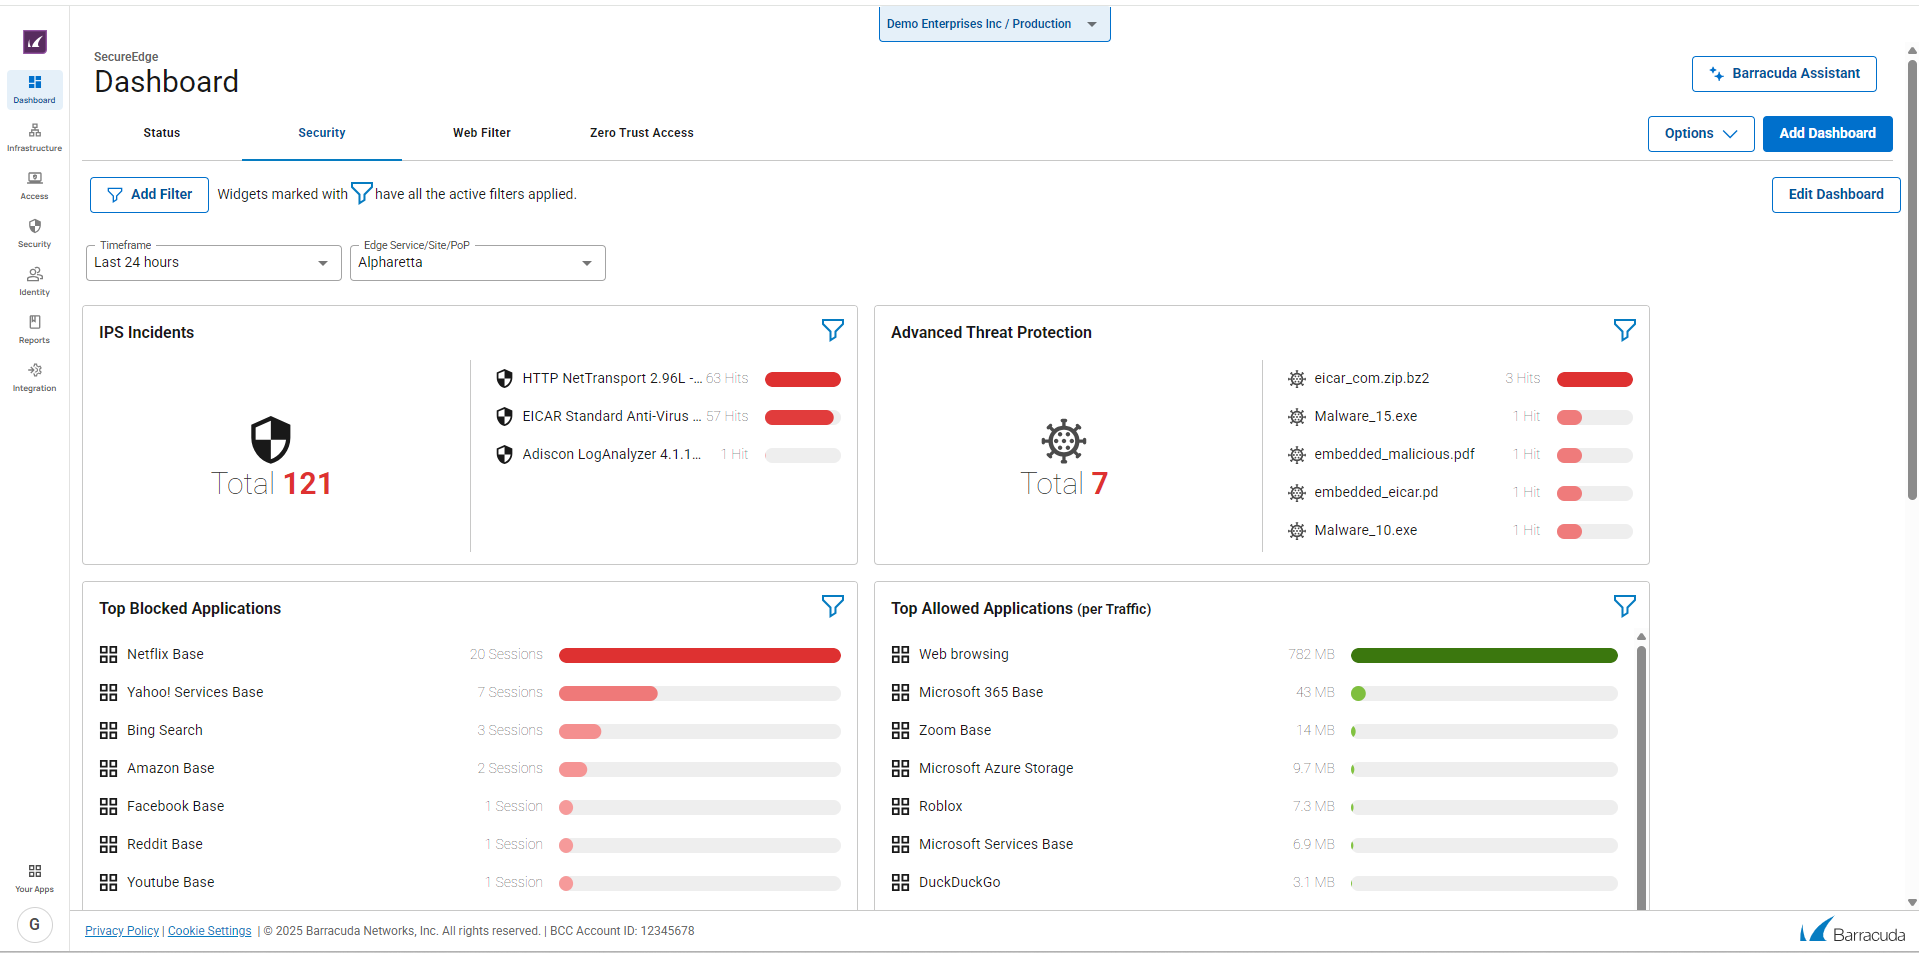Open the Edge Service/Site/PoP dropdown
The image size is (1919, 953).
(x=477, y=263)
